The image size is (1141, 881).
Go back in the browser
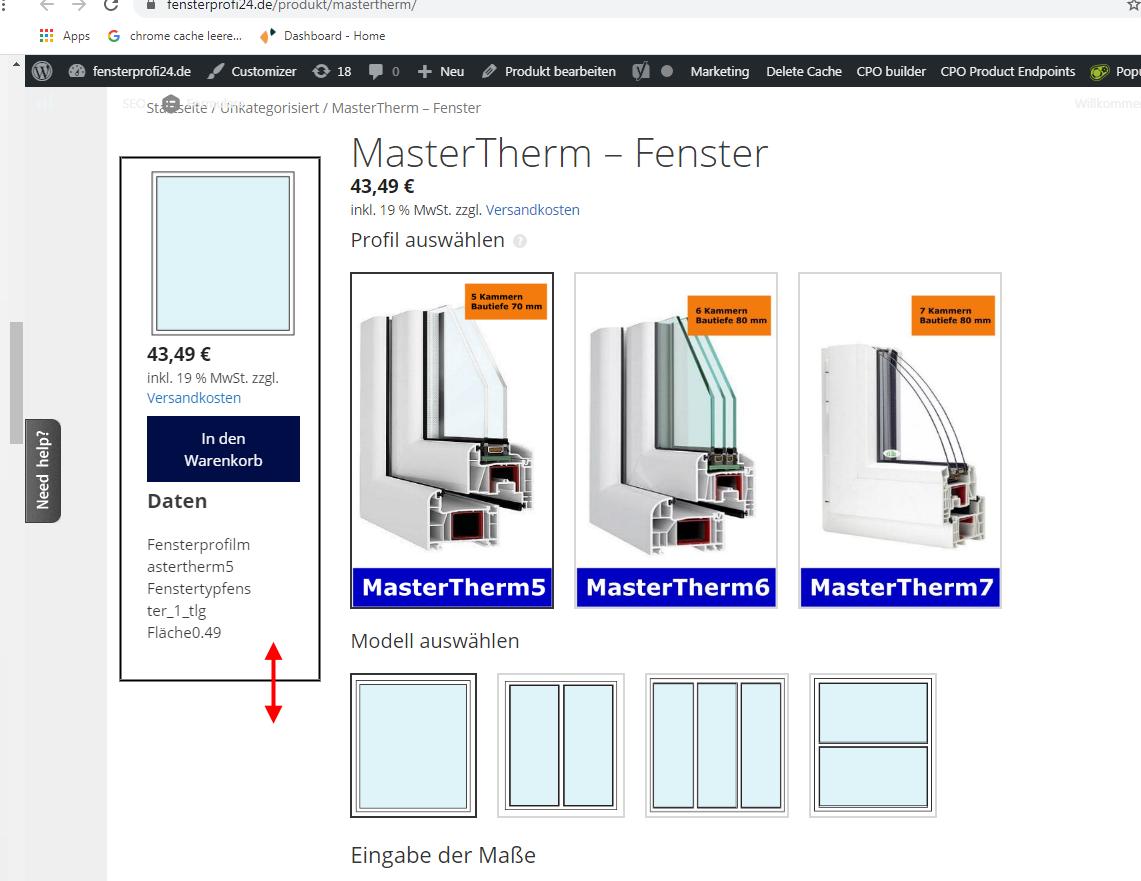47,5
